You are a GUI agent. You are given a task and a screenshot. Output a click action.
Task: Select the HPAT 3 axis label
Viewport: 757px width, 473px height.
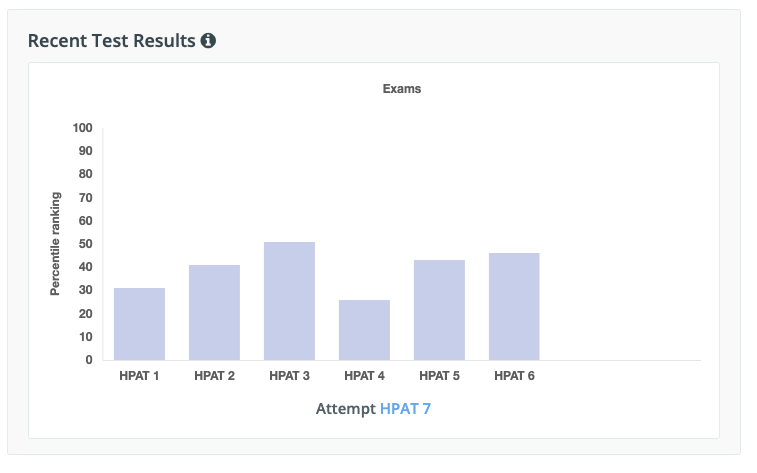point(289,376)
